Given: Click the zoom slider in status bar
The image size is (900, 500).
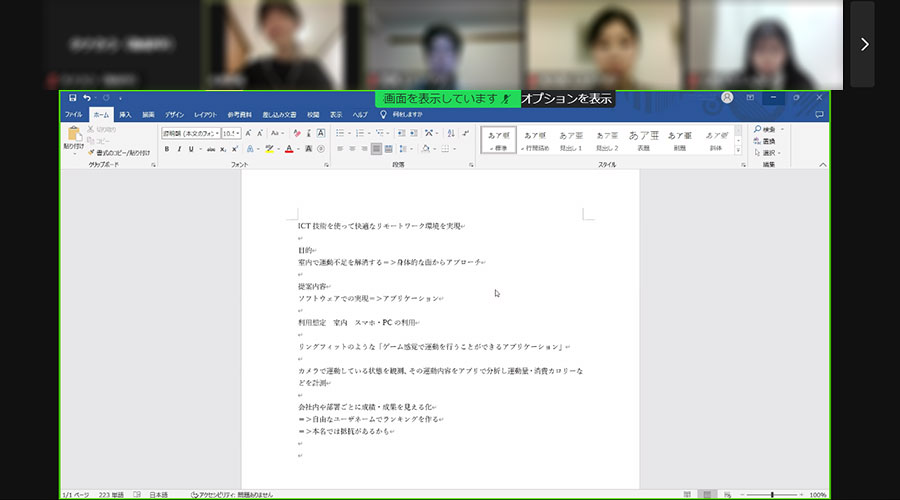Looking at the screenshot, I should click(x=772, y=495).
